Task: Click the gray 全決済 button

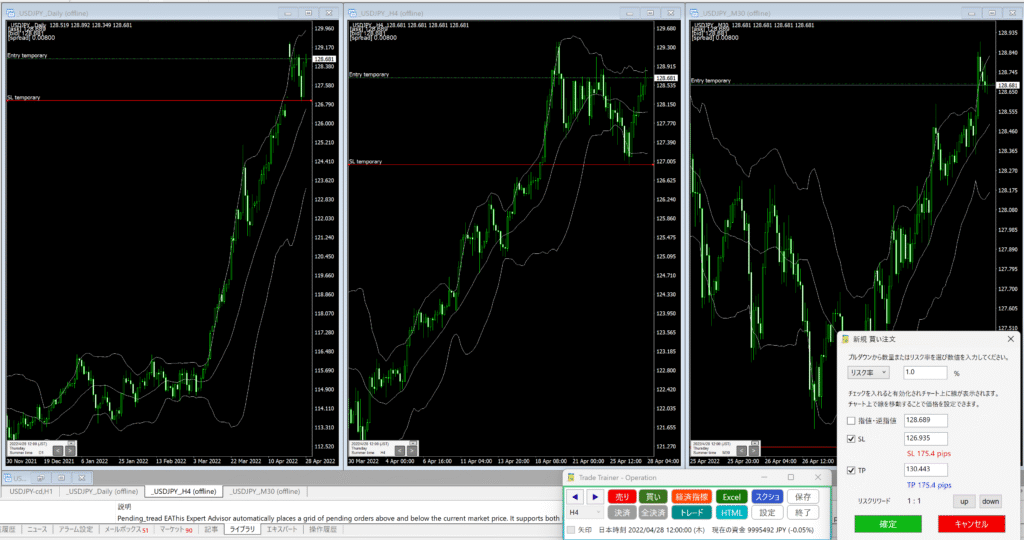Action: click(652, 513)
